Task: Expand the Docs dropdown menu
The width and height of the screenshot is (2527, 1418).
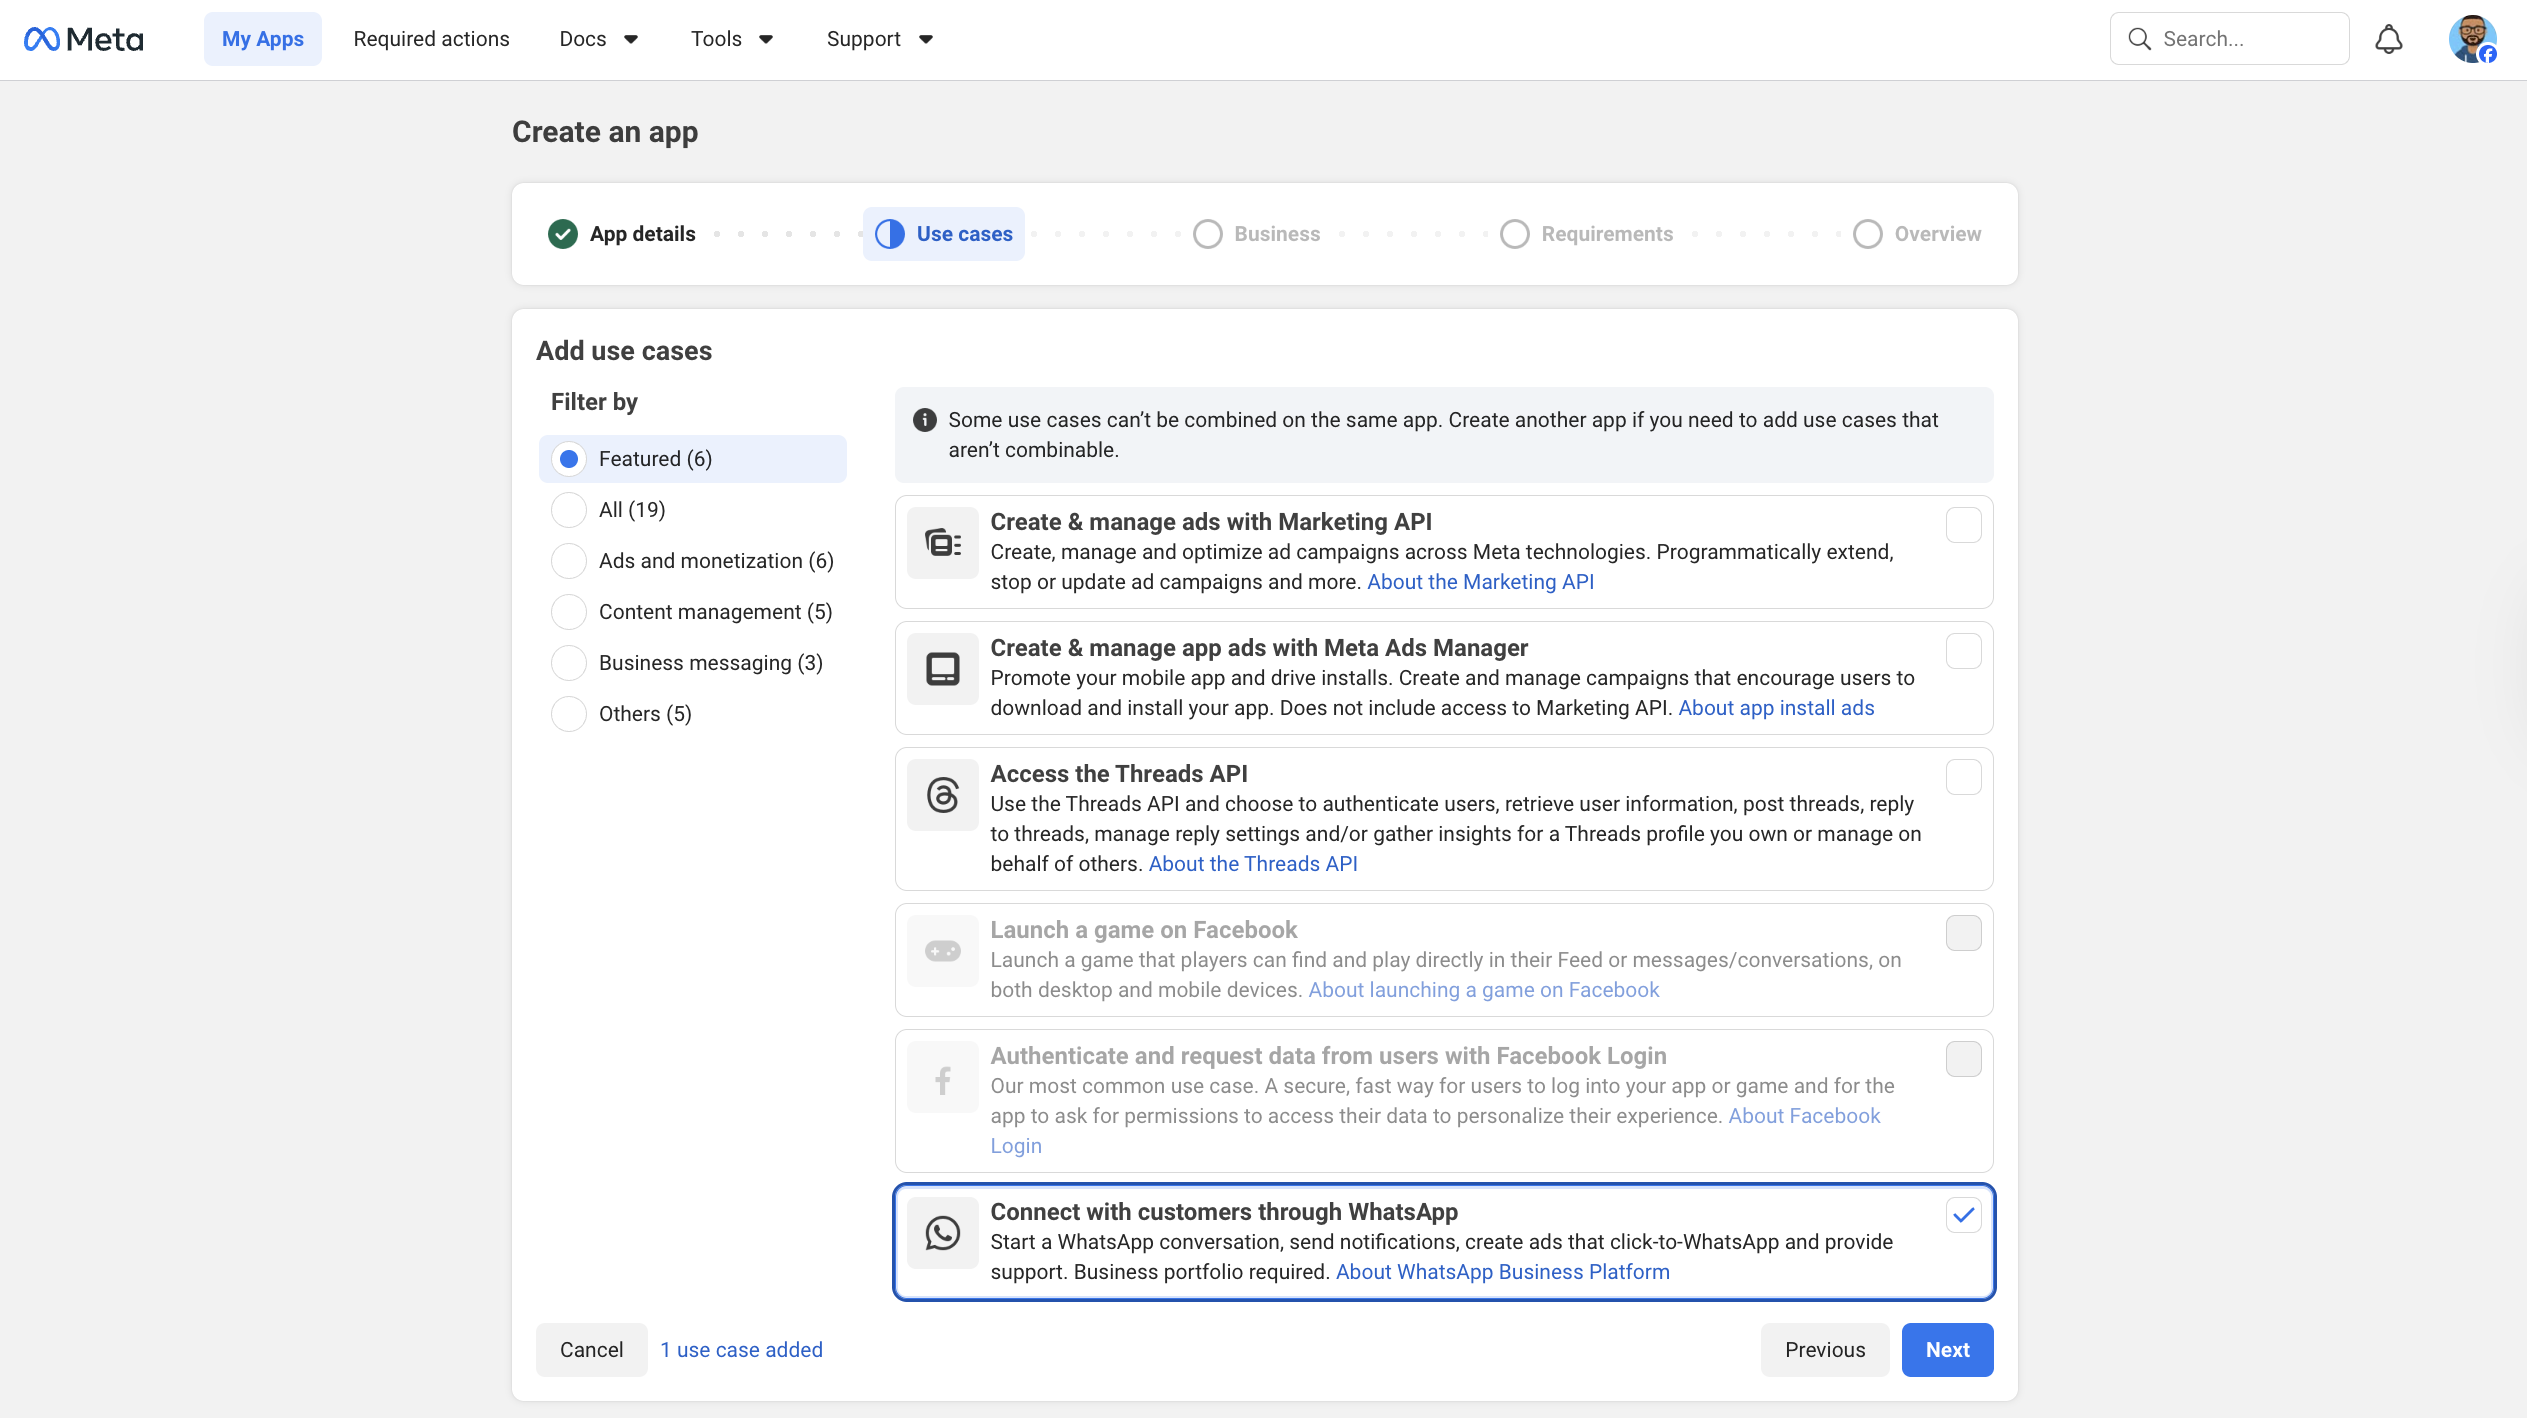Action: [x=598, y=39]
